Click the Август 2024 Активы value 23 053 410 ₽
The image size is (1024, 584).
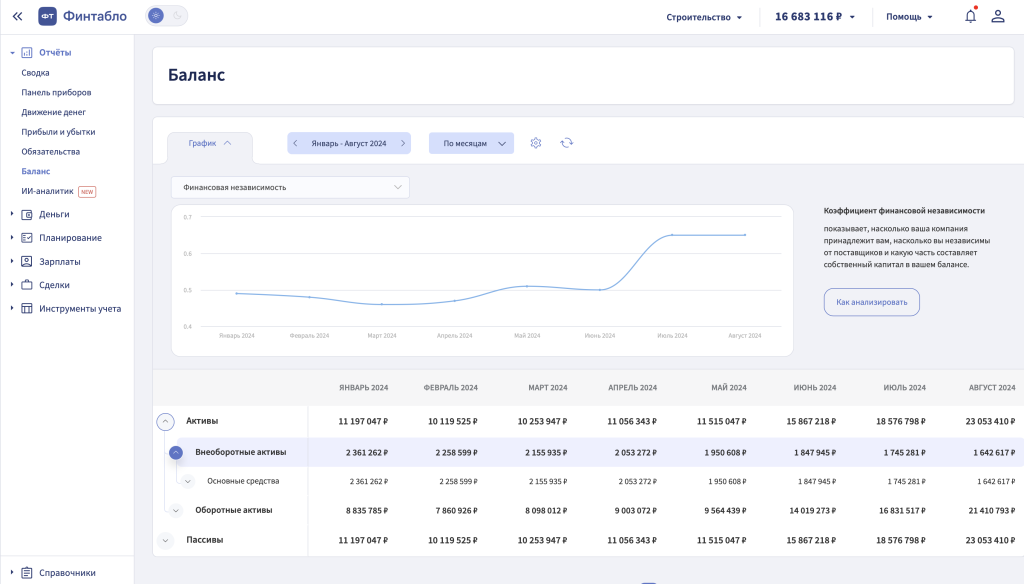coord(991,421)
